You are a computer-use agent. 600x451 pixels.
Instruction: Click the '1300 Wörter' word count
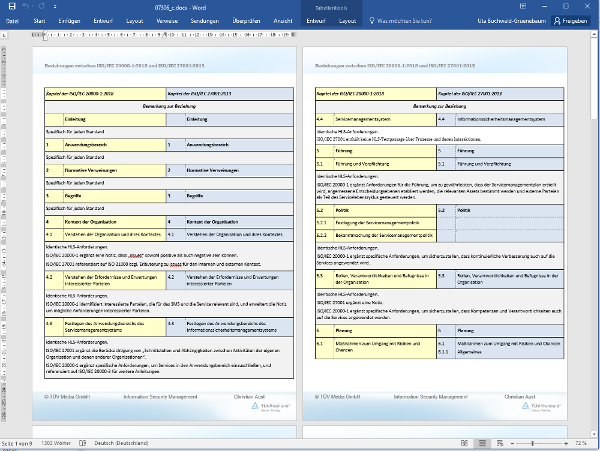click(55, 443)
